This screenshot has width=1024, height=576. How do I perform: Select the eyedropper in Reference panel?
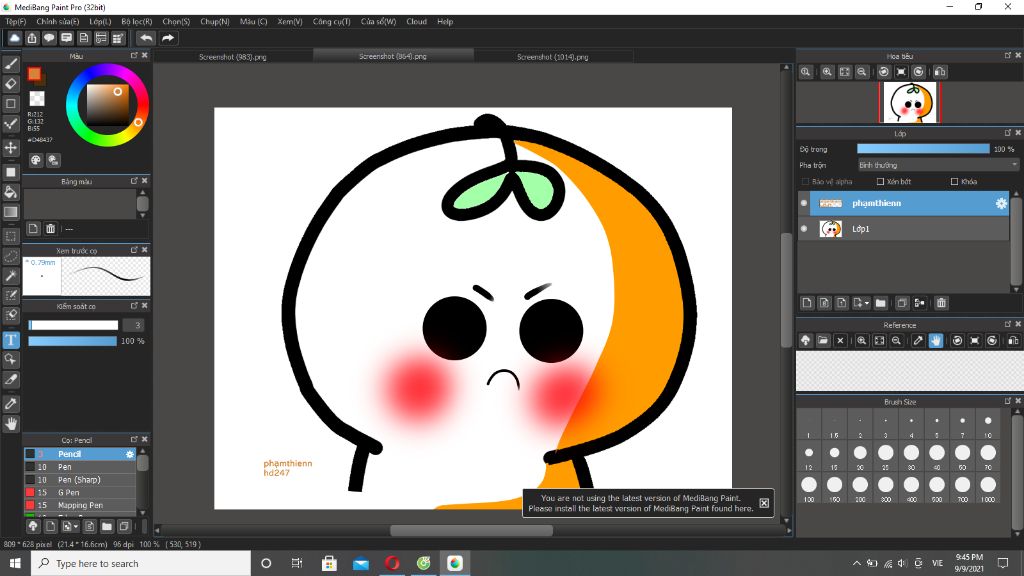pyautogui.click(x=918, y=340)
